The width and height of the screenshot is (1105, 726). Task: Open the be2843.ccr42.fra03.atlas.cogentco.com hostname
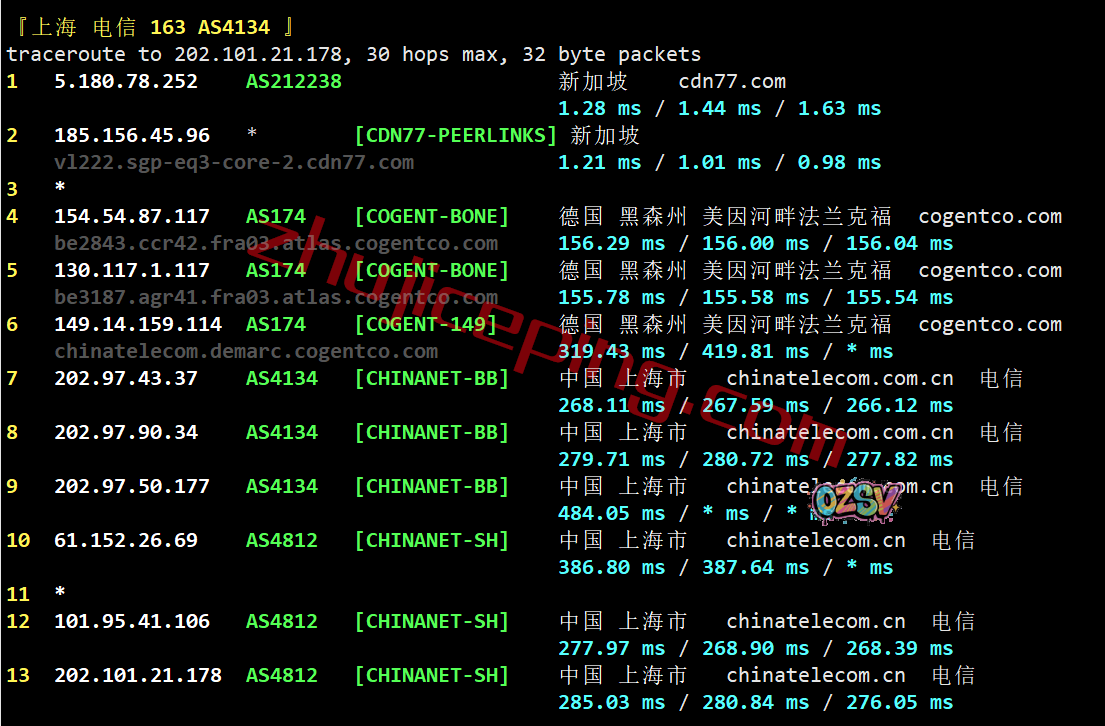[276, 243]
